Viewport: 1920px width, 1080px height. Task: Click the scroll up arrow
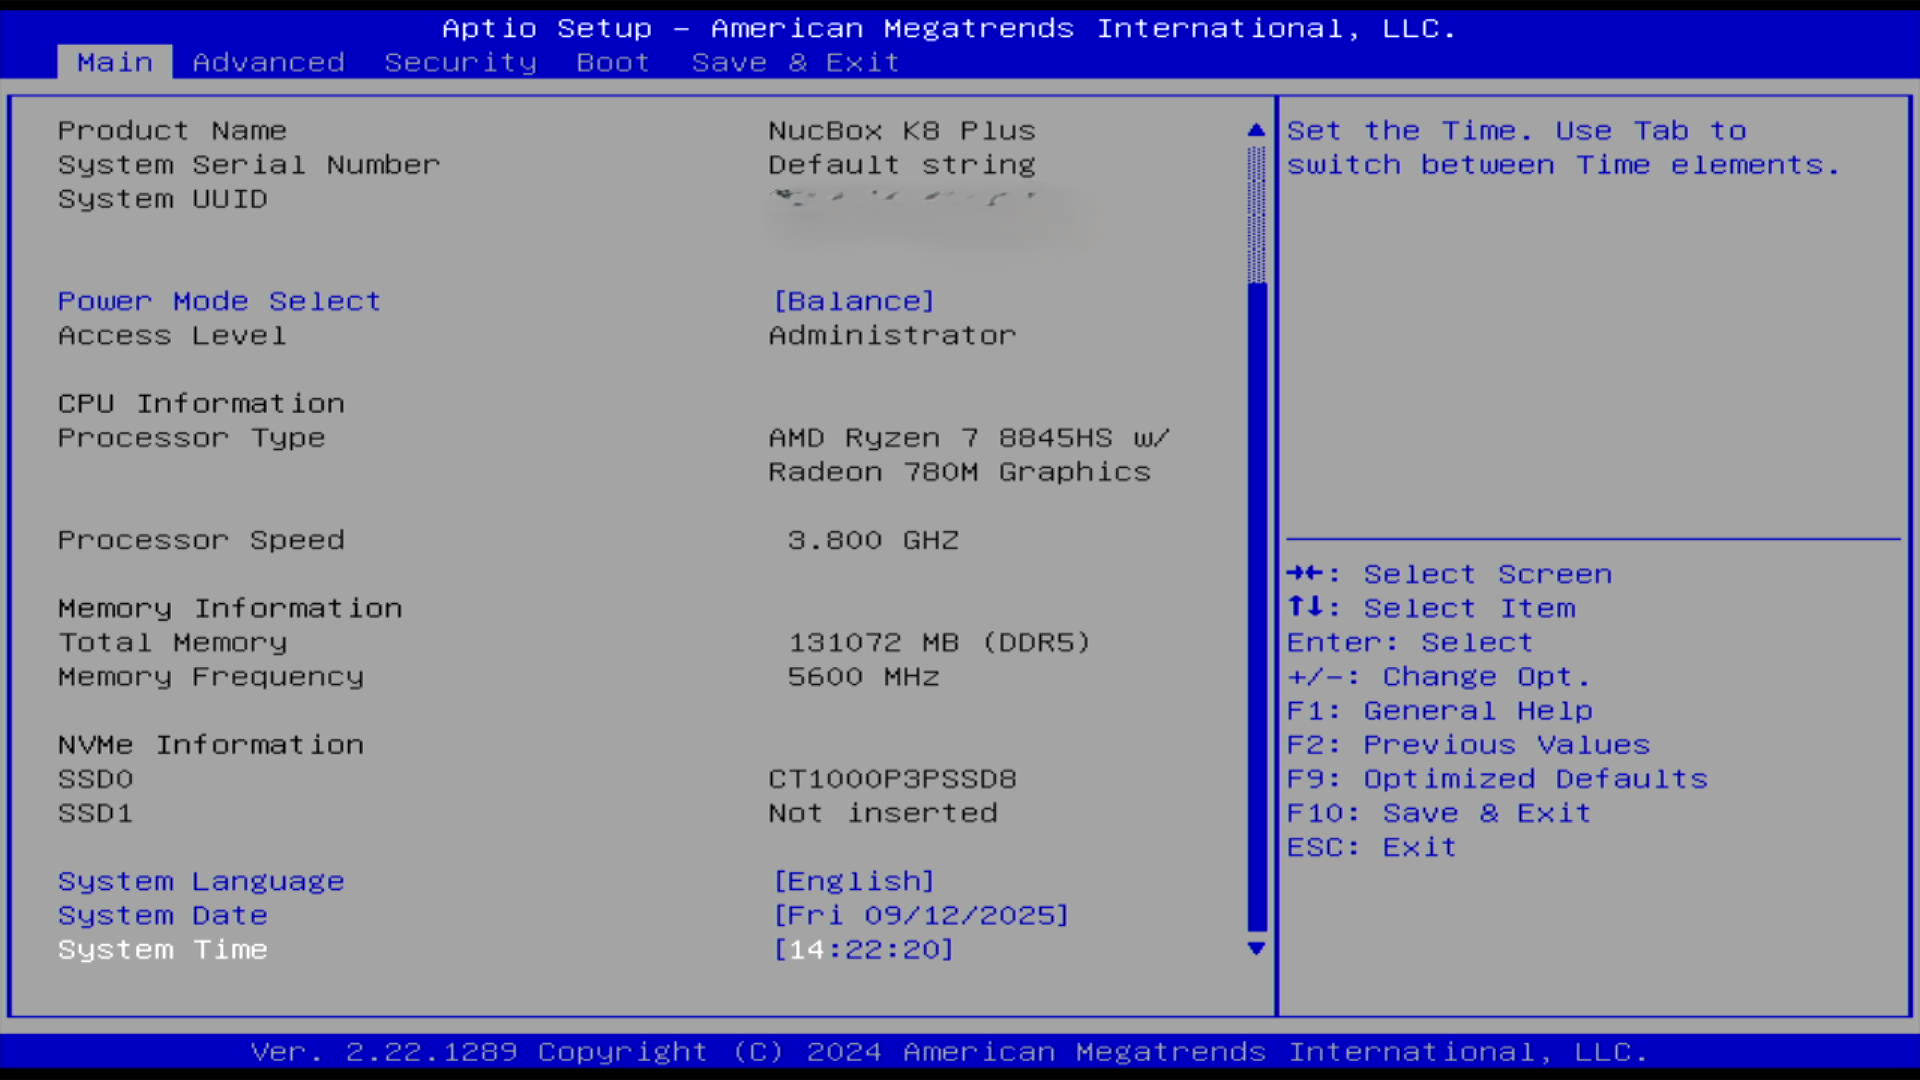(1256, 130)
